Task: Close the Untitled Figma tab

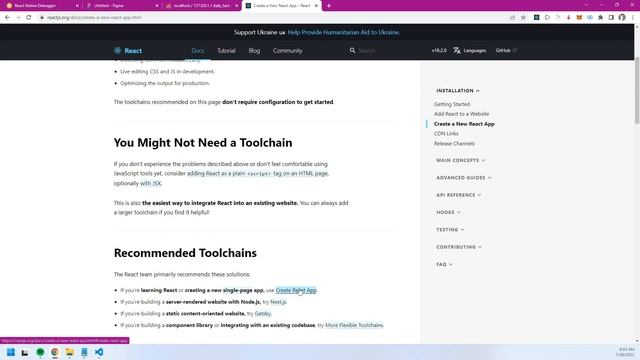Action: tap(157, 6)
